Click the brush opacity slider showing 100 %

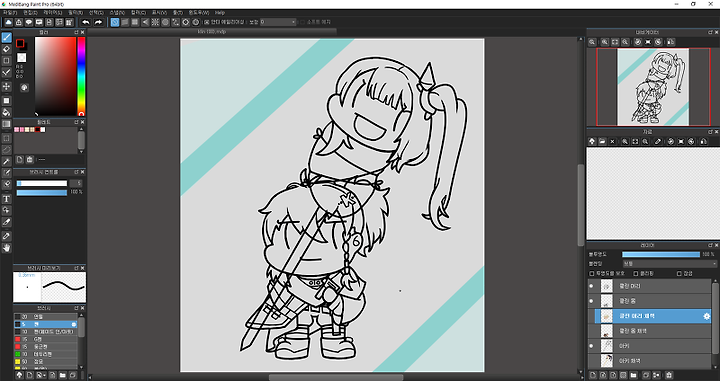tap(42, 192)
